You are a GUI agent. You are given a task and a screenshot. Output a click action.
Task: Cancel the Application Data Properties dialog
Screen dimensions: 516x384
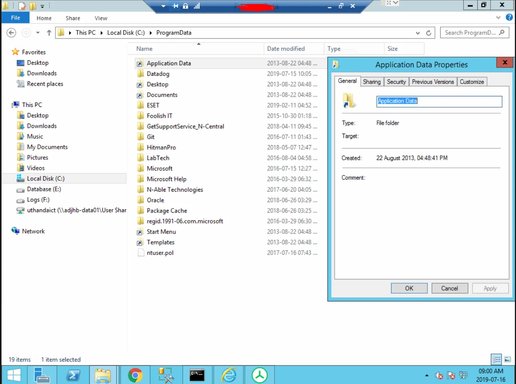(449, 288)
